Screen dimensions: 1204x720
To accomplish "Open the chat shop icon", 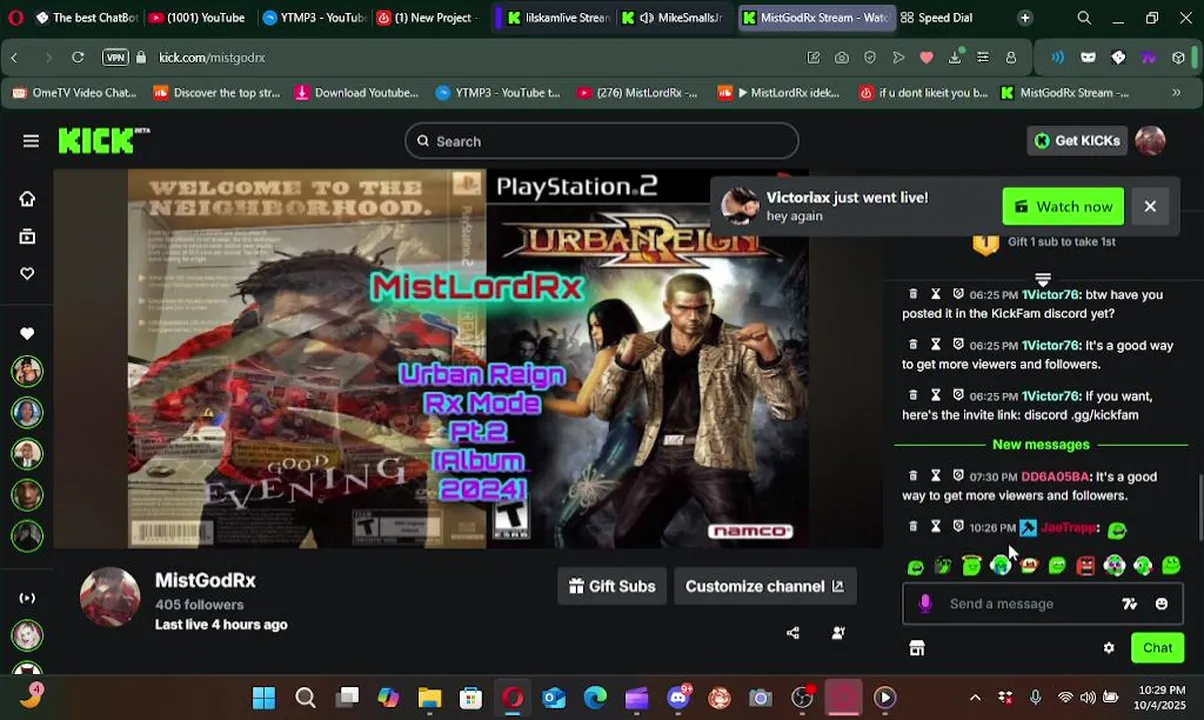I will coord(916,648).
